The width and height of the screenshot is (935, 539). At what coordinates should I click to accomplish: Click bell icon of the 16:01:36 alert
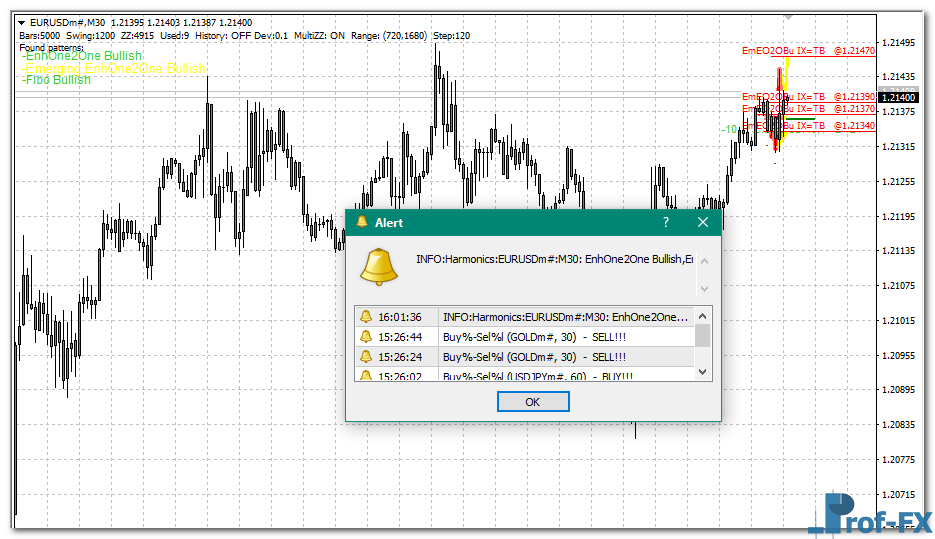pyautogui.click(x=366, y=317)
